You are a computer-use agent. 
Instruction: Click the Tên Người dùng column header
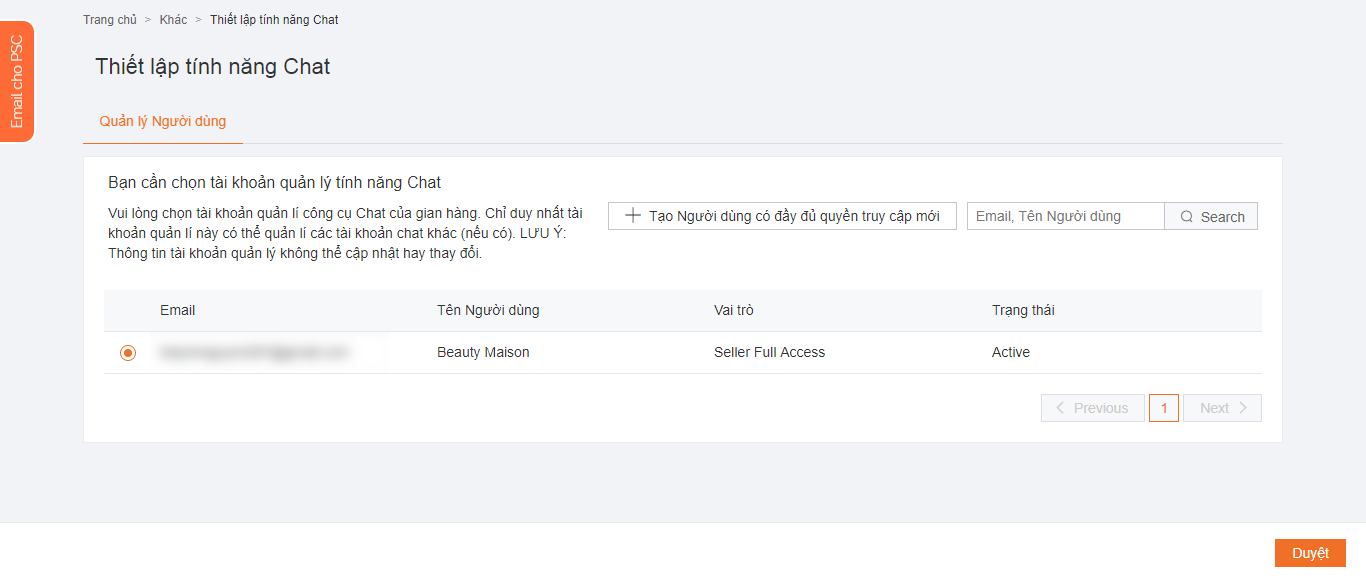click(x=488, y=310)
